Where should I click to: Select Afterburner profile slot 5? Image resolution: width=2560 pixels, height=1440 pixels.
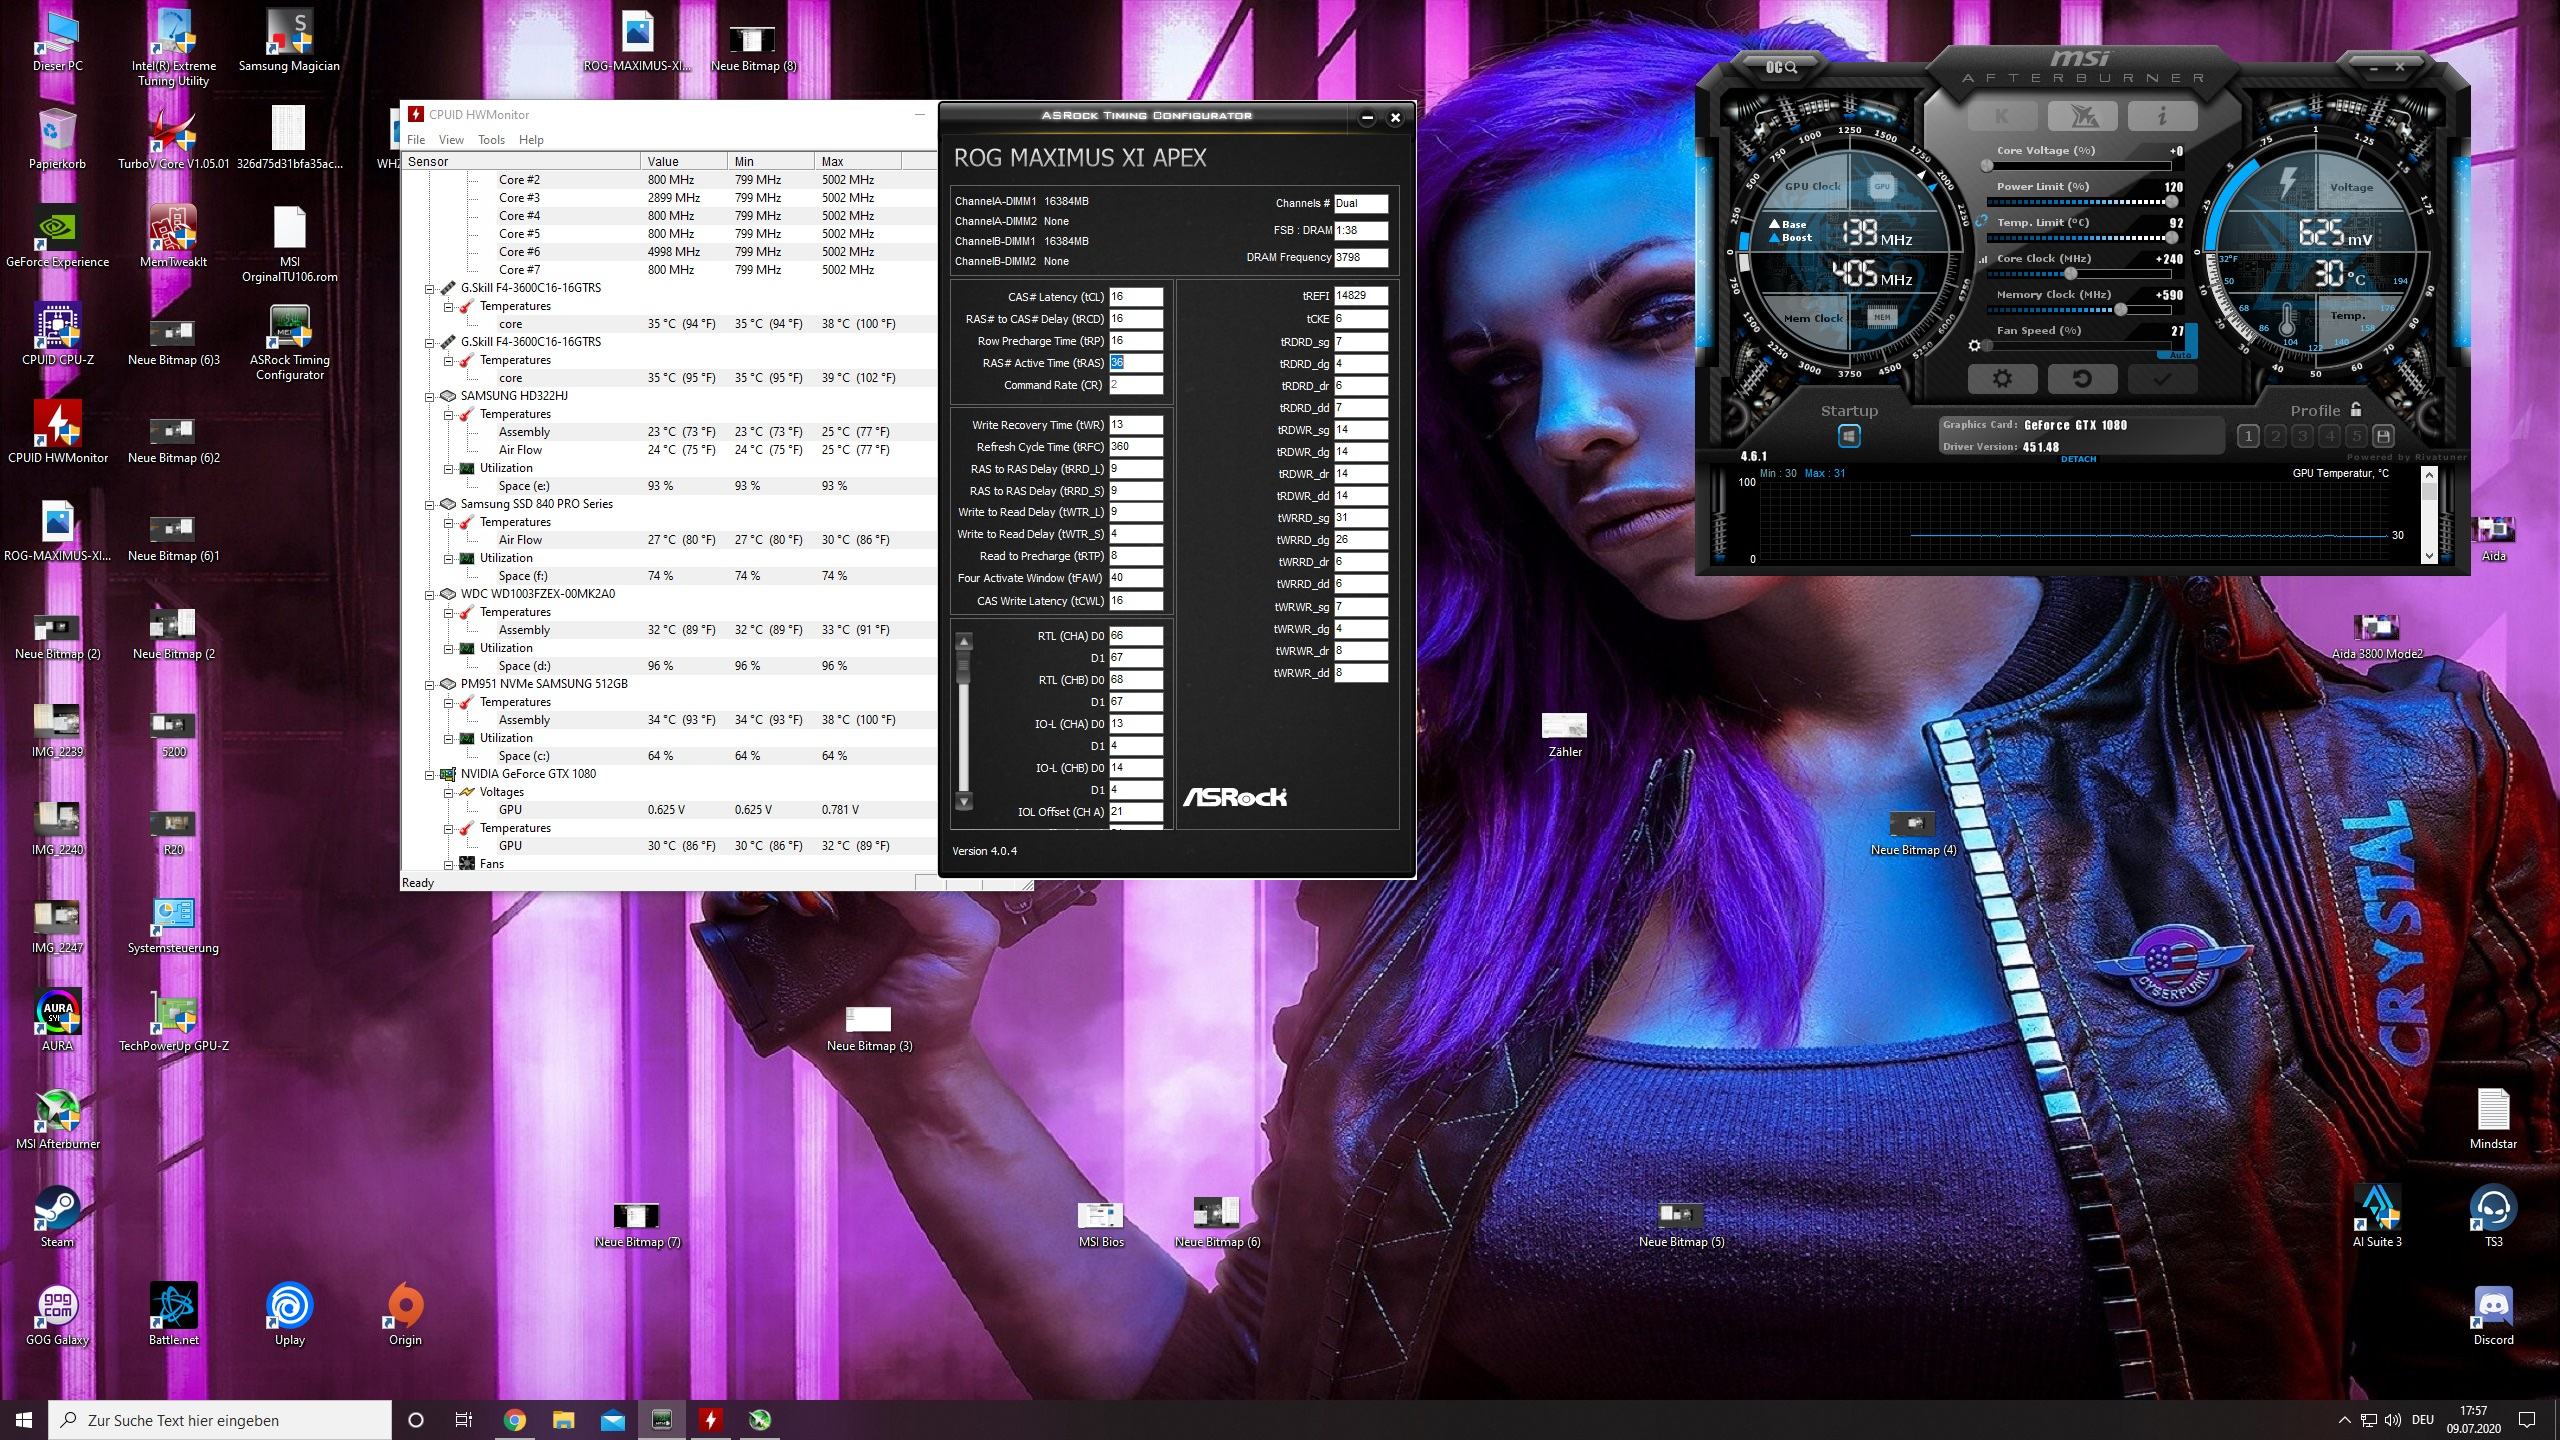(x=2357, y=436)
